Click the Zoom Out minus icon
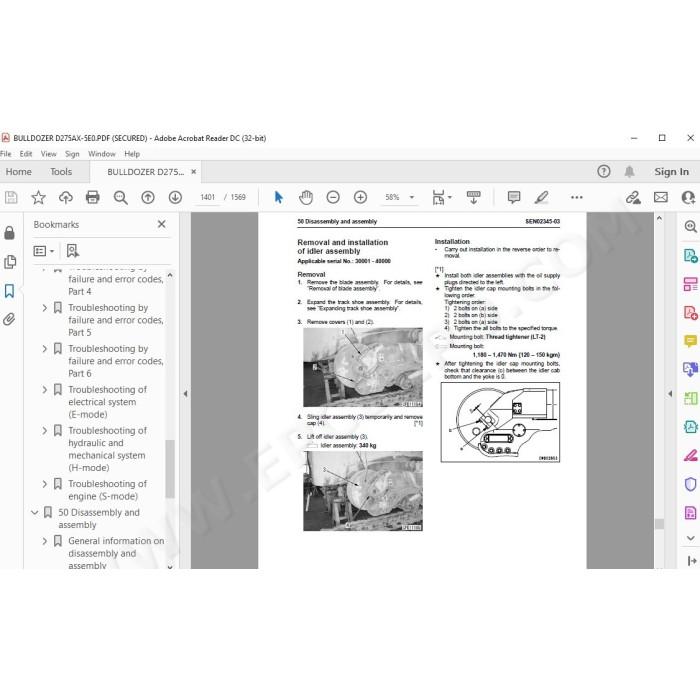 point(333,197)
